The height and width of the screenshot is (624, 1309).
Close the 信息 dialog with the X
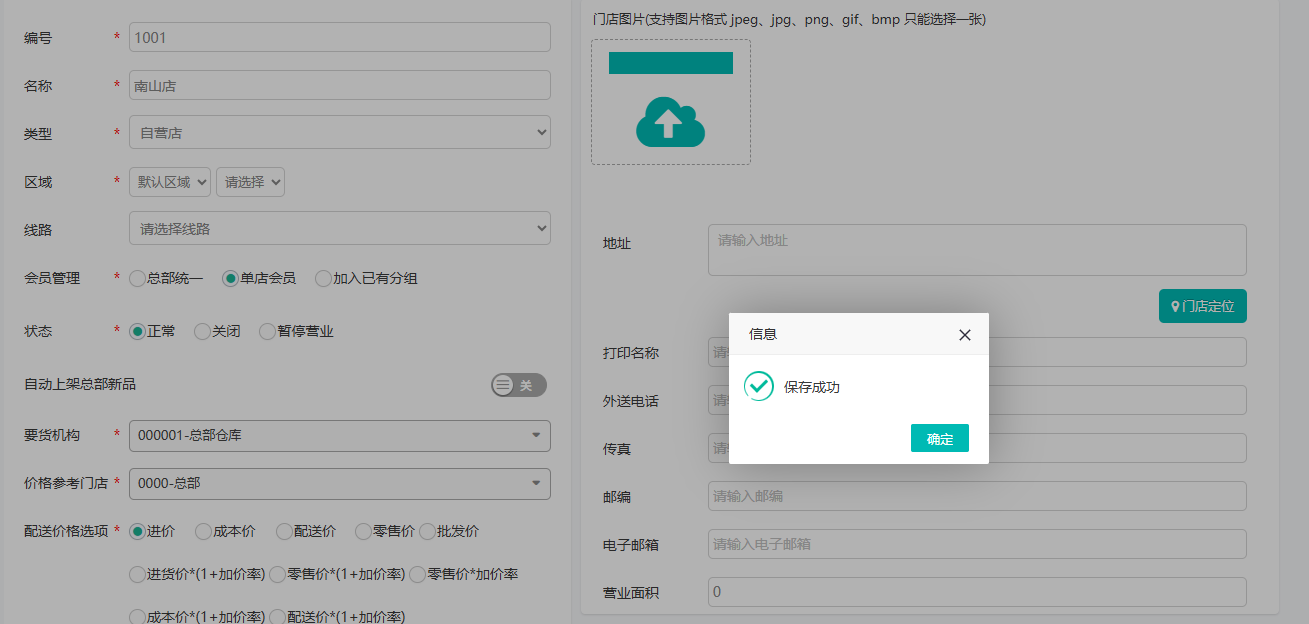pos(964,335)
